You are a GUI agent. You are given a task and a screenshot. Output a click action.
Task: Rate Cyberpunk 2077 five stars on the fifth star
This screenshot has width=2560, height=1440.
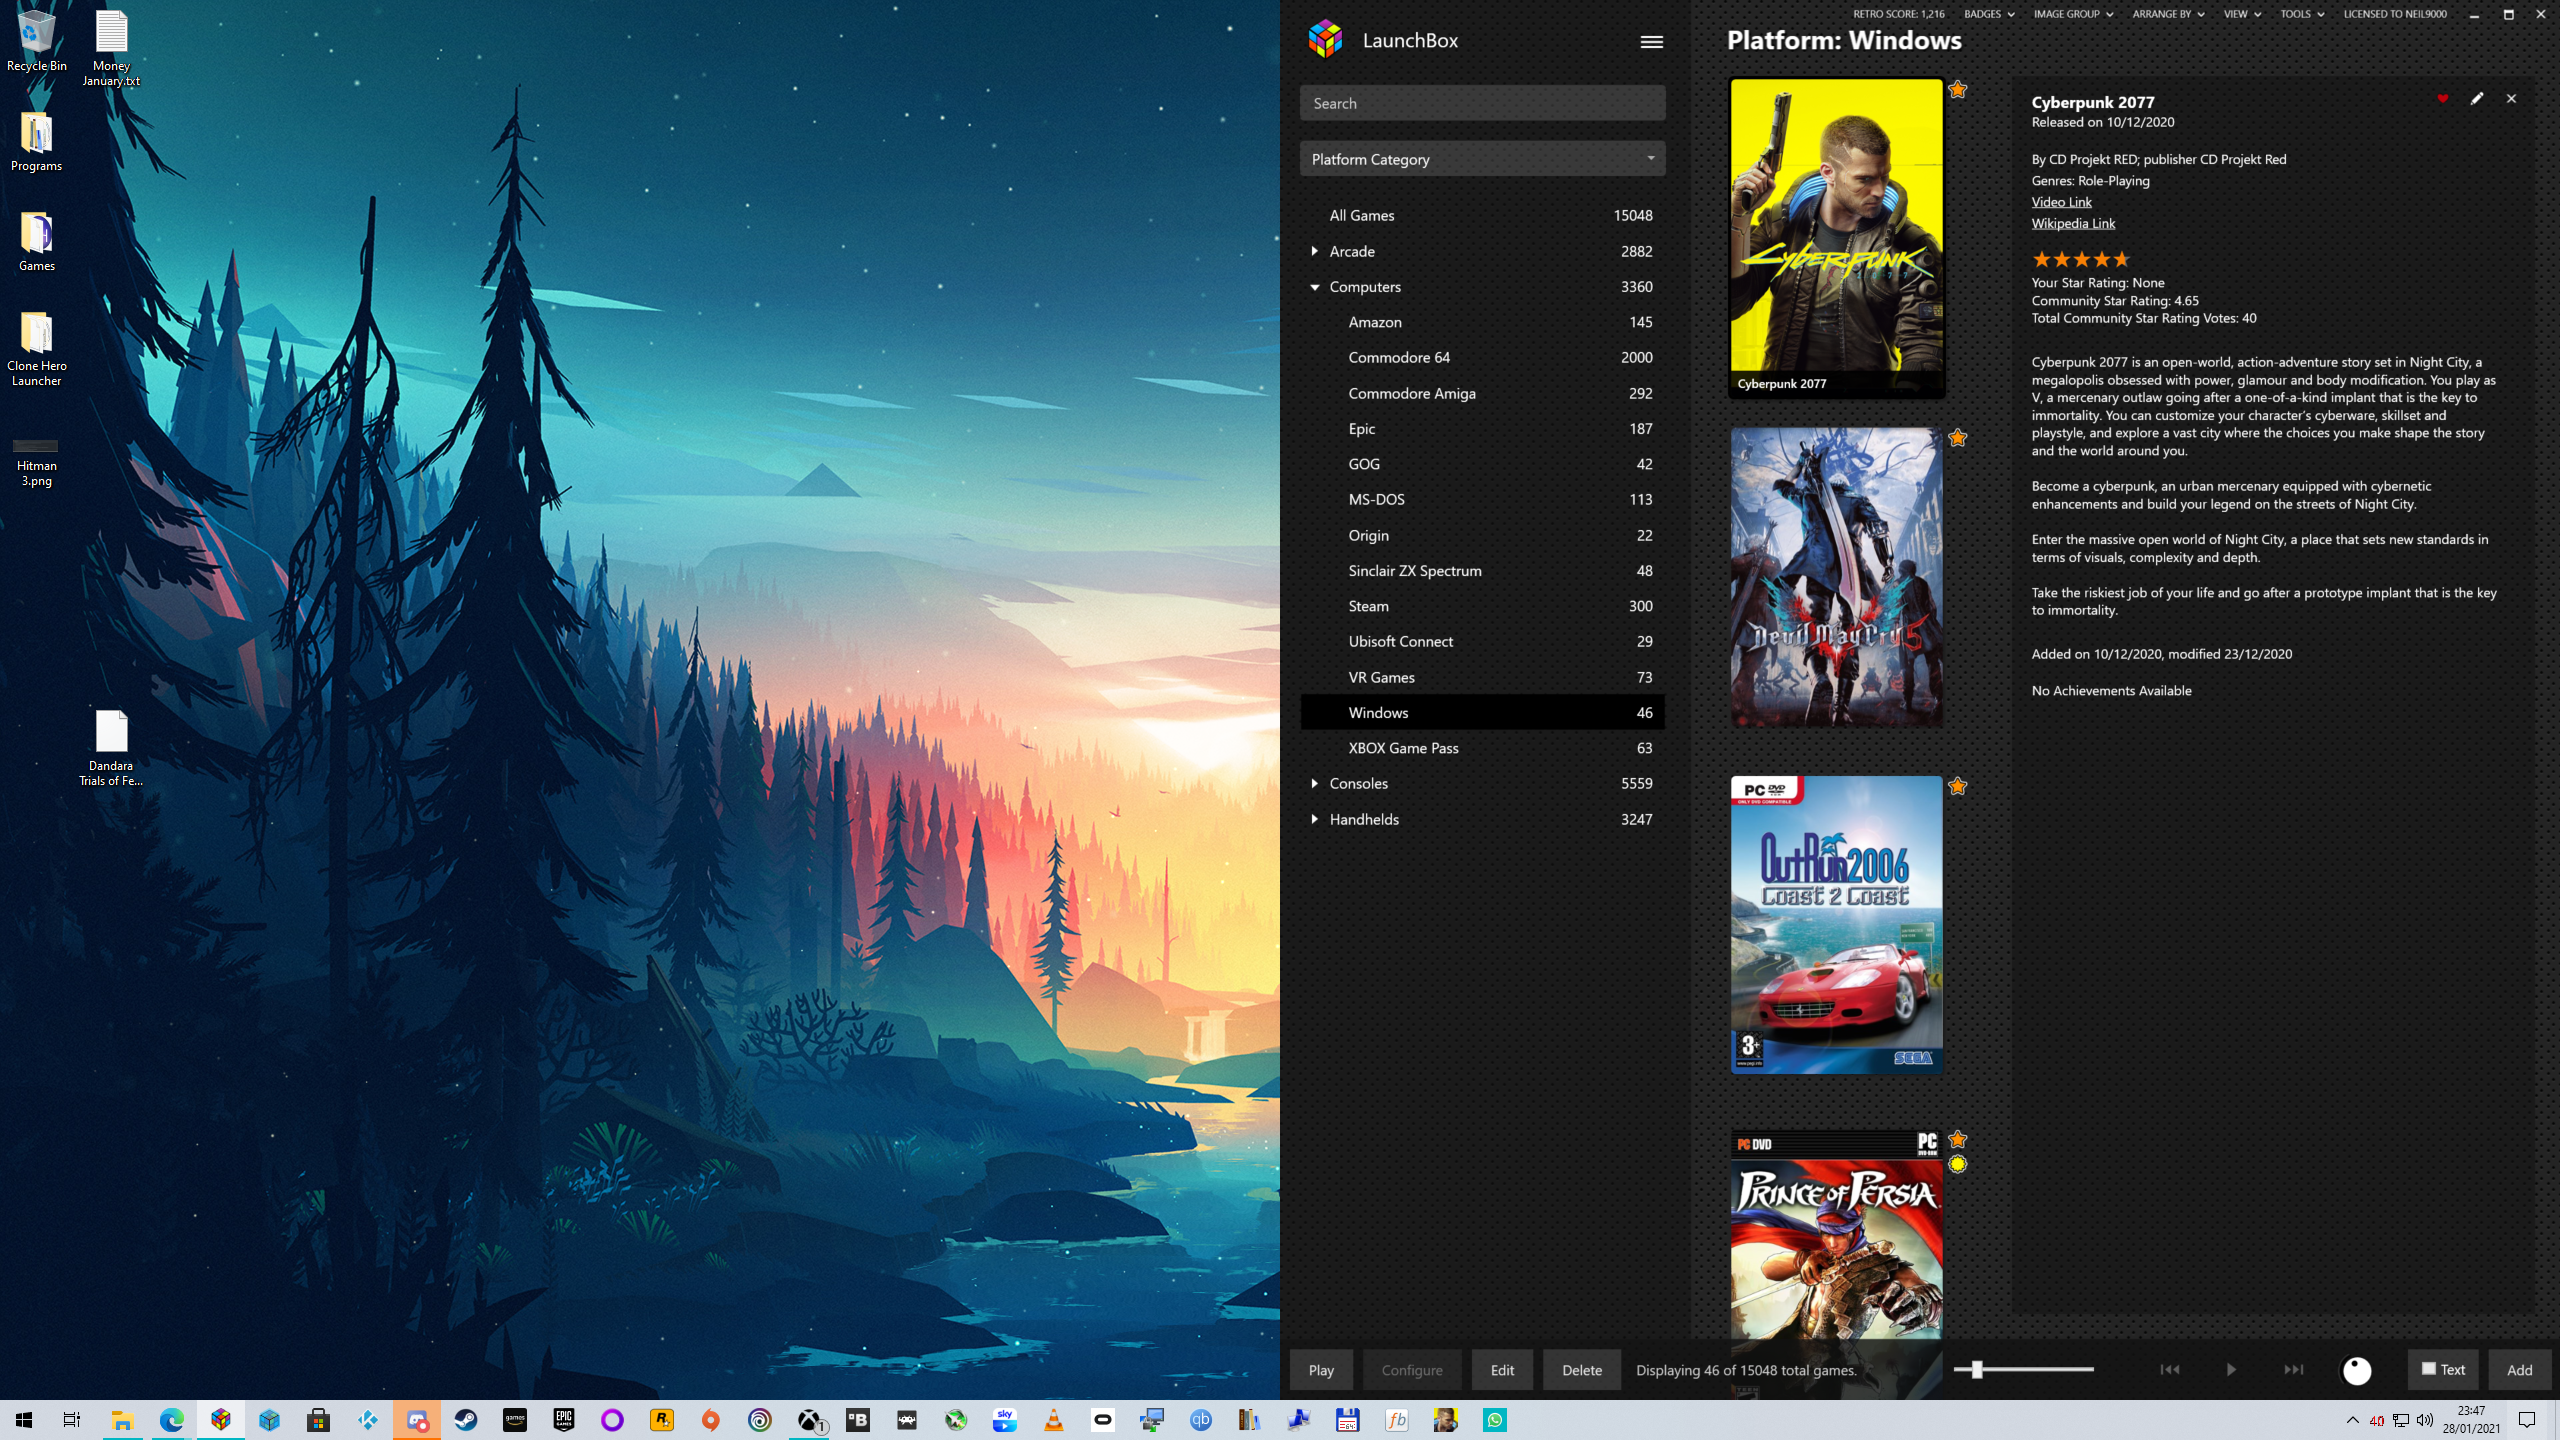pyautogui.click(x=2121, y=259)
